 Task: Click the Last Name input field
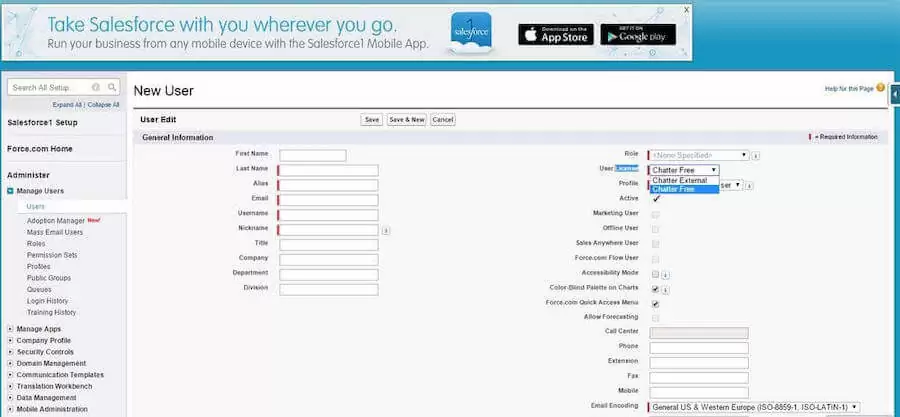pos(329,170)
